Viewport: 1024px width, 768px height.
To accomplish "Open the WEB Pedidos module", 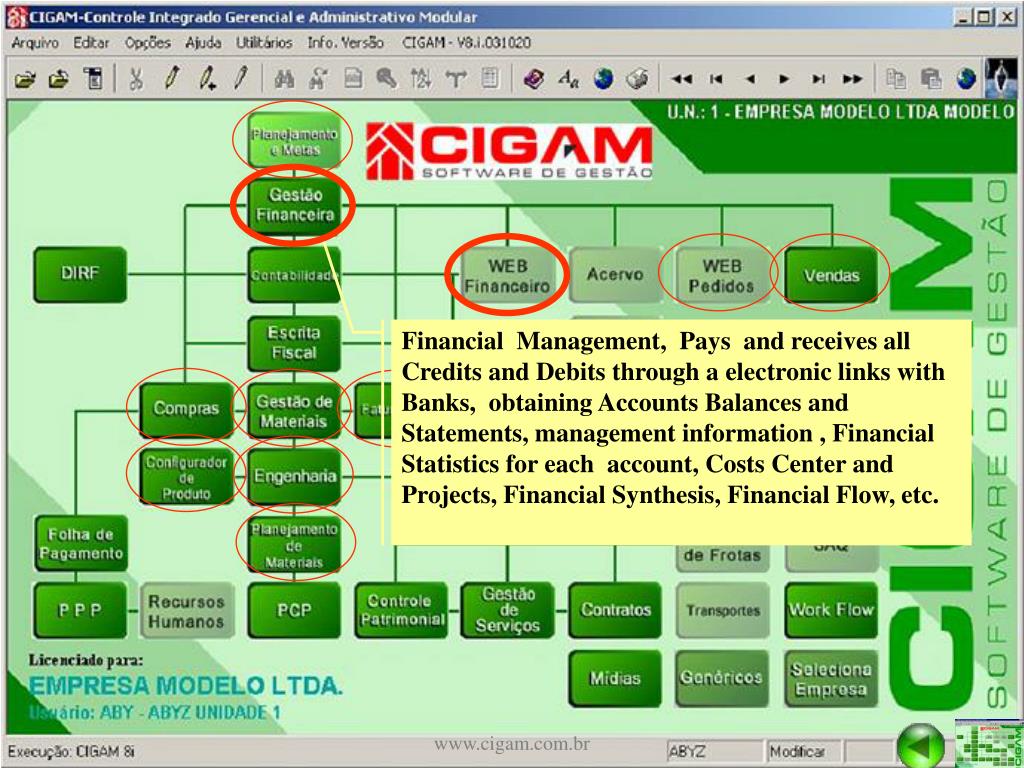I will pos(722,275).
